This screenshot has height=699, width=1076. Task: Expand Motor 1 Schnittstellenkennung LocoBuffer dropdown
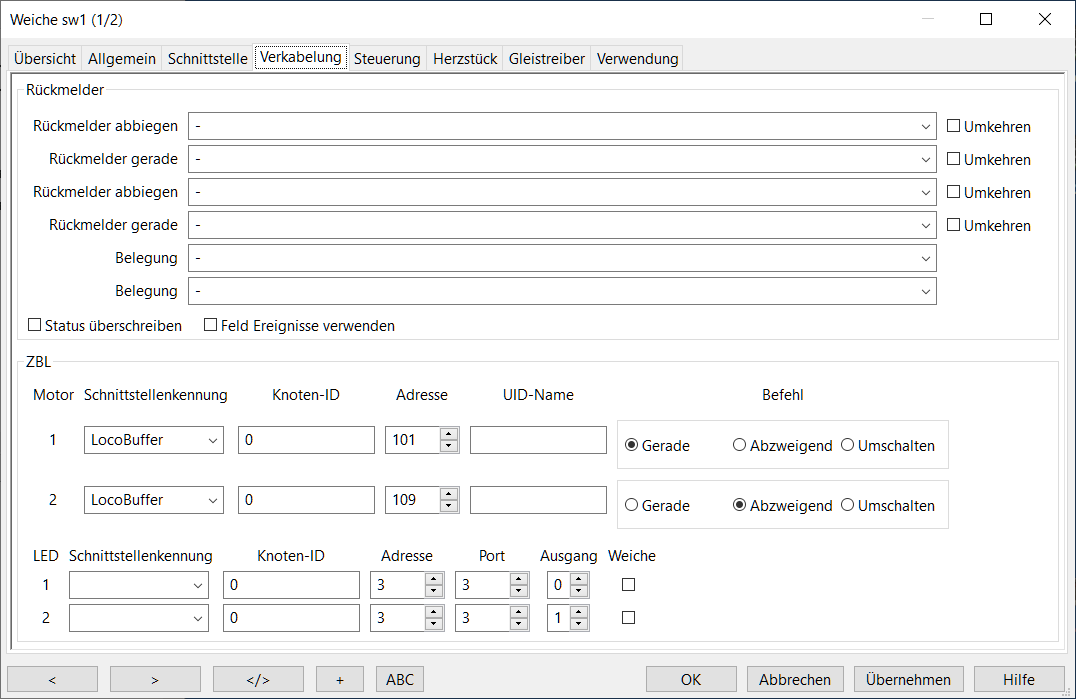154,440
